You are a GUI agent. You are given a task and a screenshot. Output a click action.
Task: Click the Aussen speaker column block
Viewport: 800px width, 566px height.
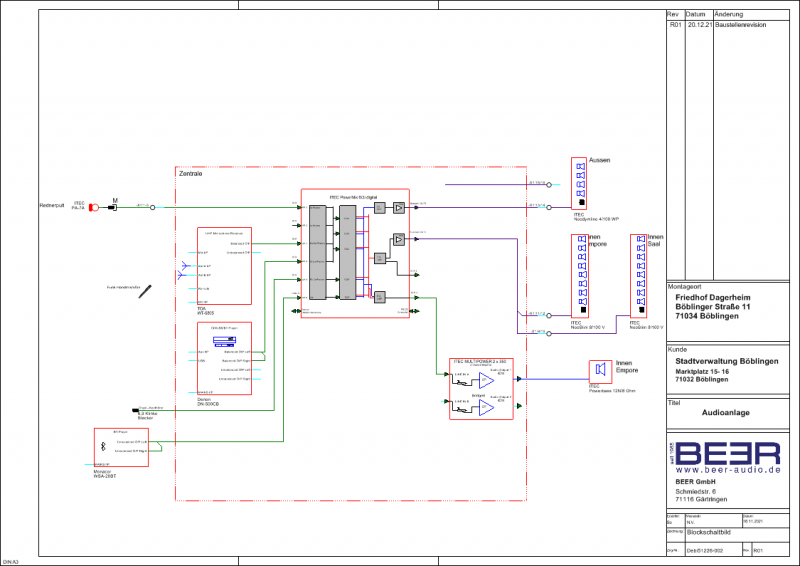point(578,183)
